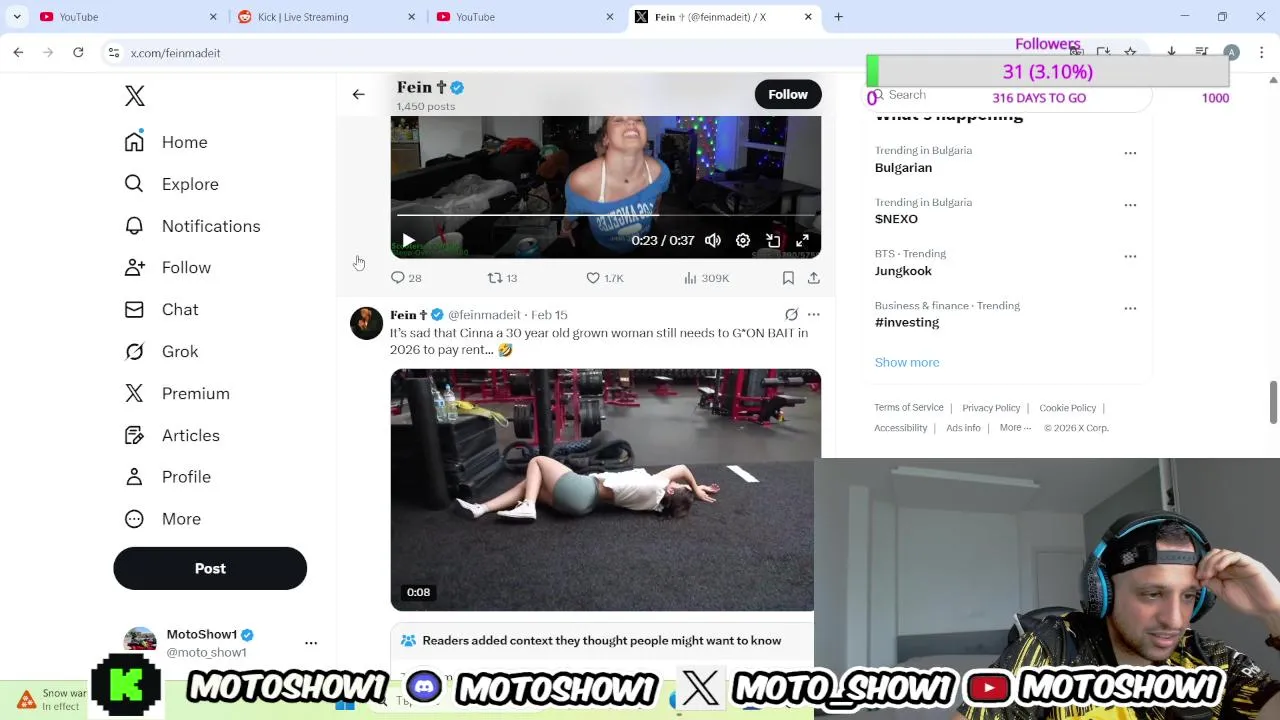Open the @feinmadeit handle link
1280x720 pixels.
point(484,315)
